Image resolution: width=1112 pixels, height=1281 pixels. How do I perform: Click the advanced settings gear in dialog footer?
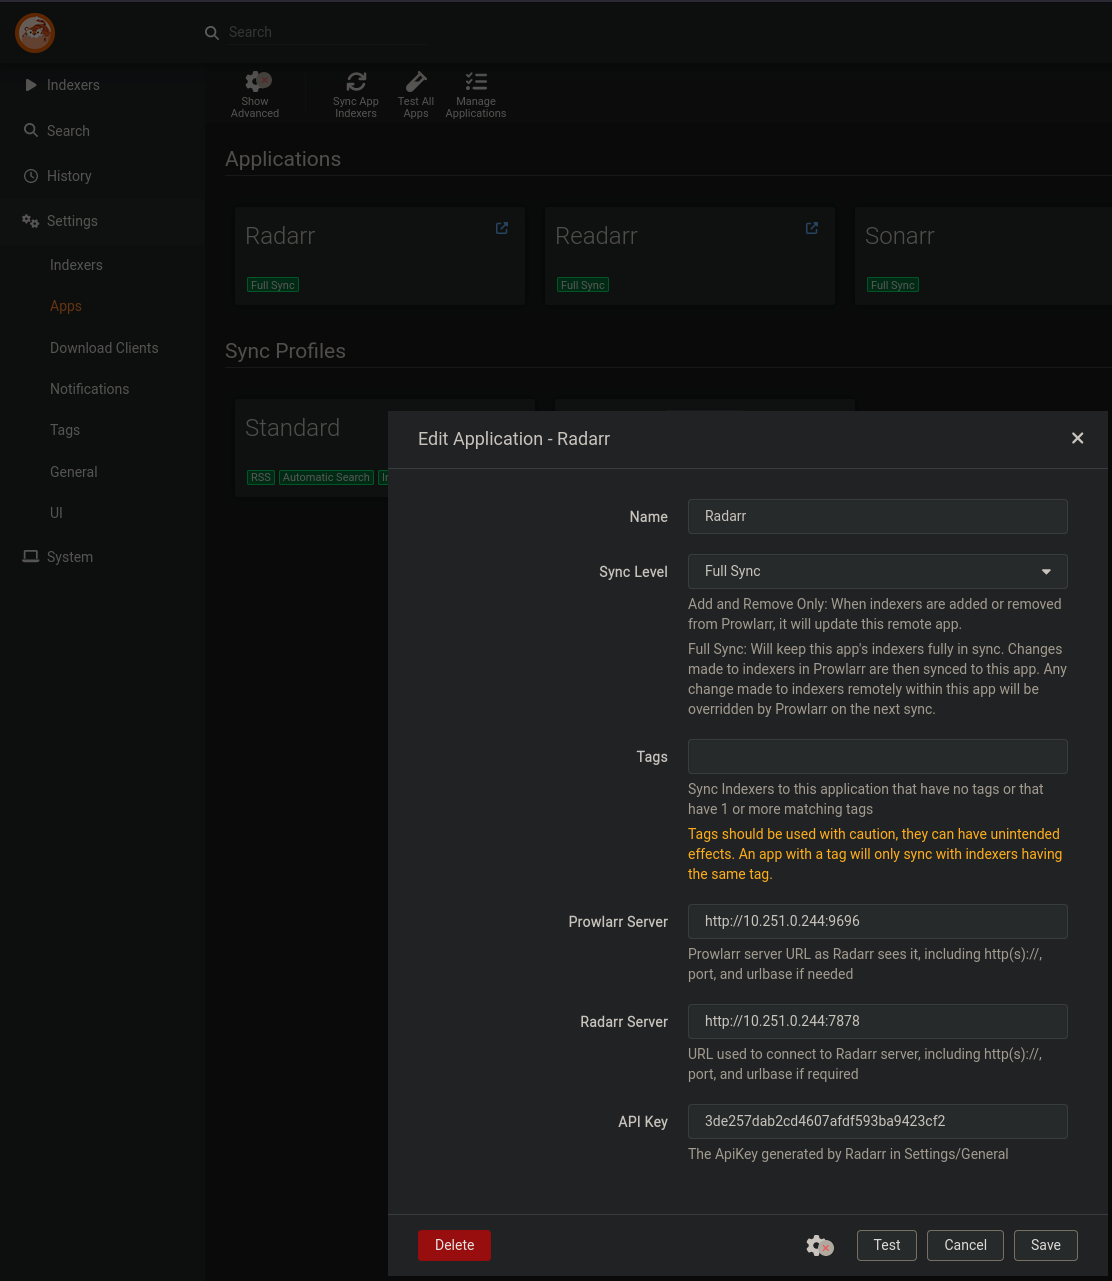click(x=820, y=1245)
